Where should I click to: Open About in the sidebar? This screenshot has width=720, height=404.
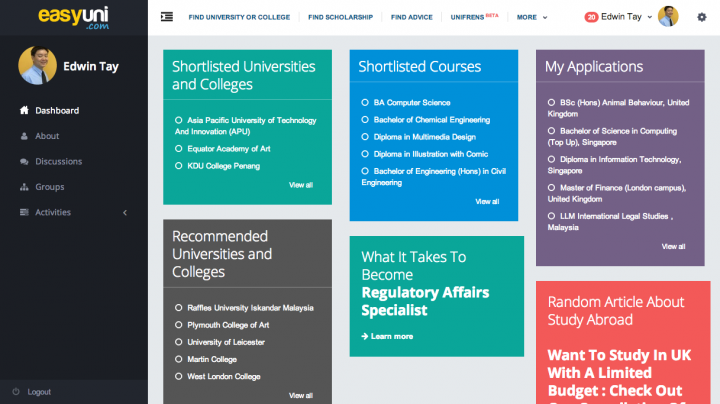pos(47,136)
